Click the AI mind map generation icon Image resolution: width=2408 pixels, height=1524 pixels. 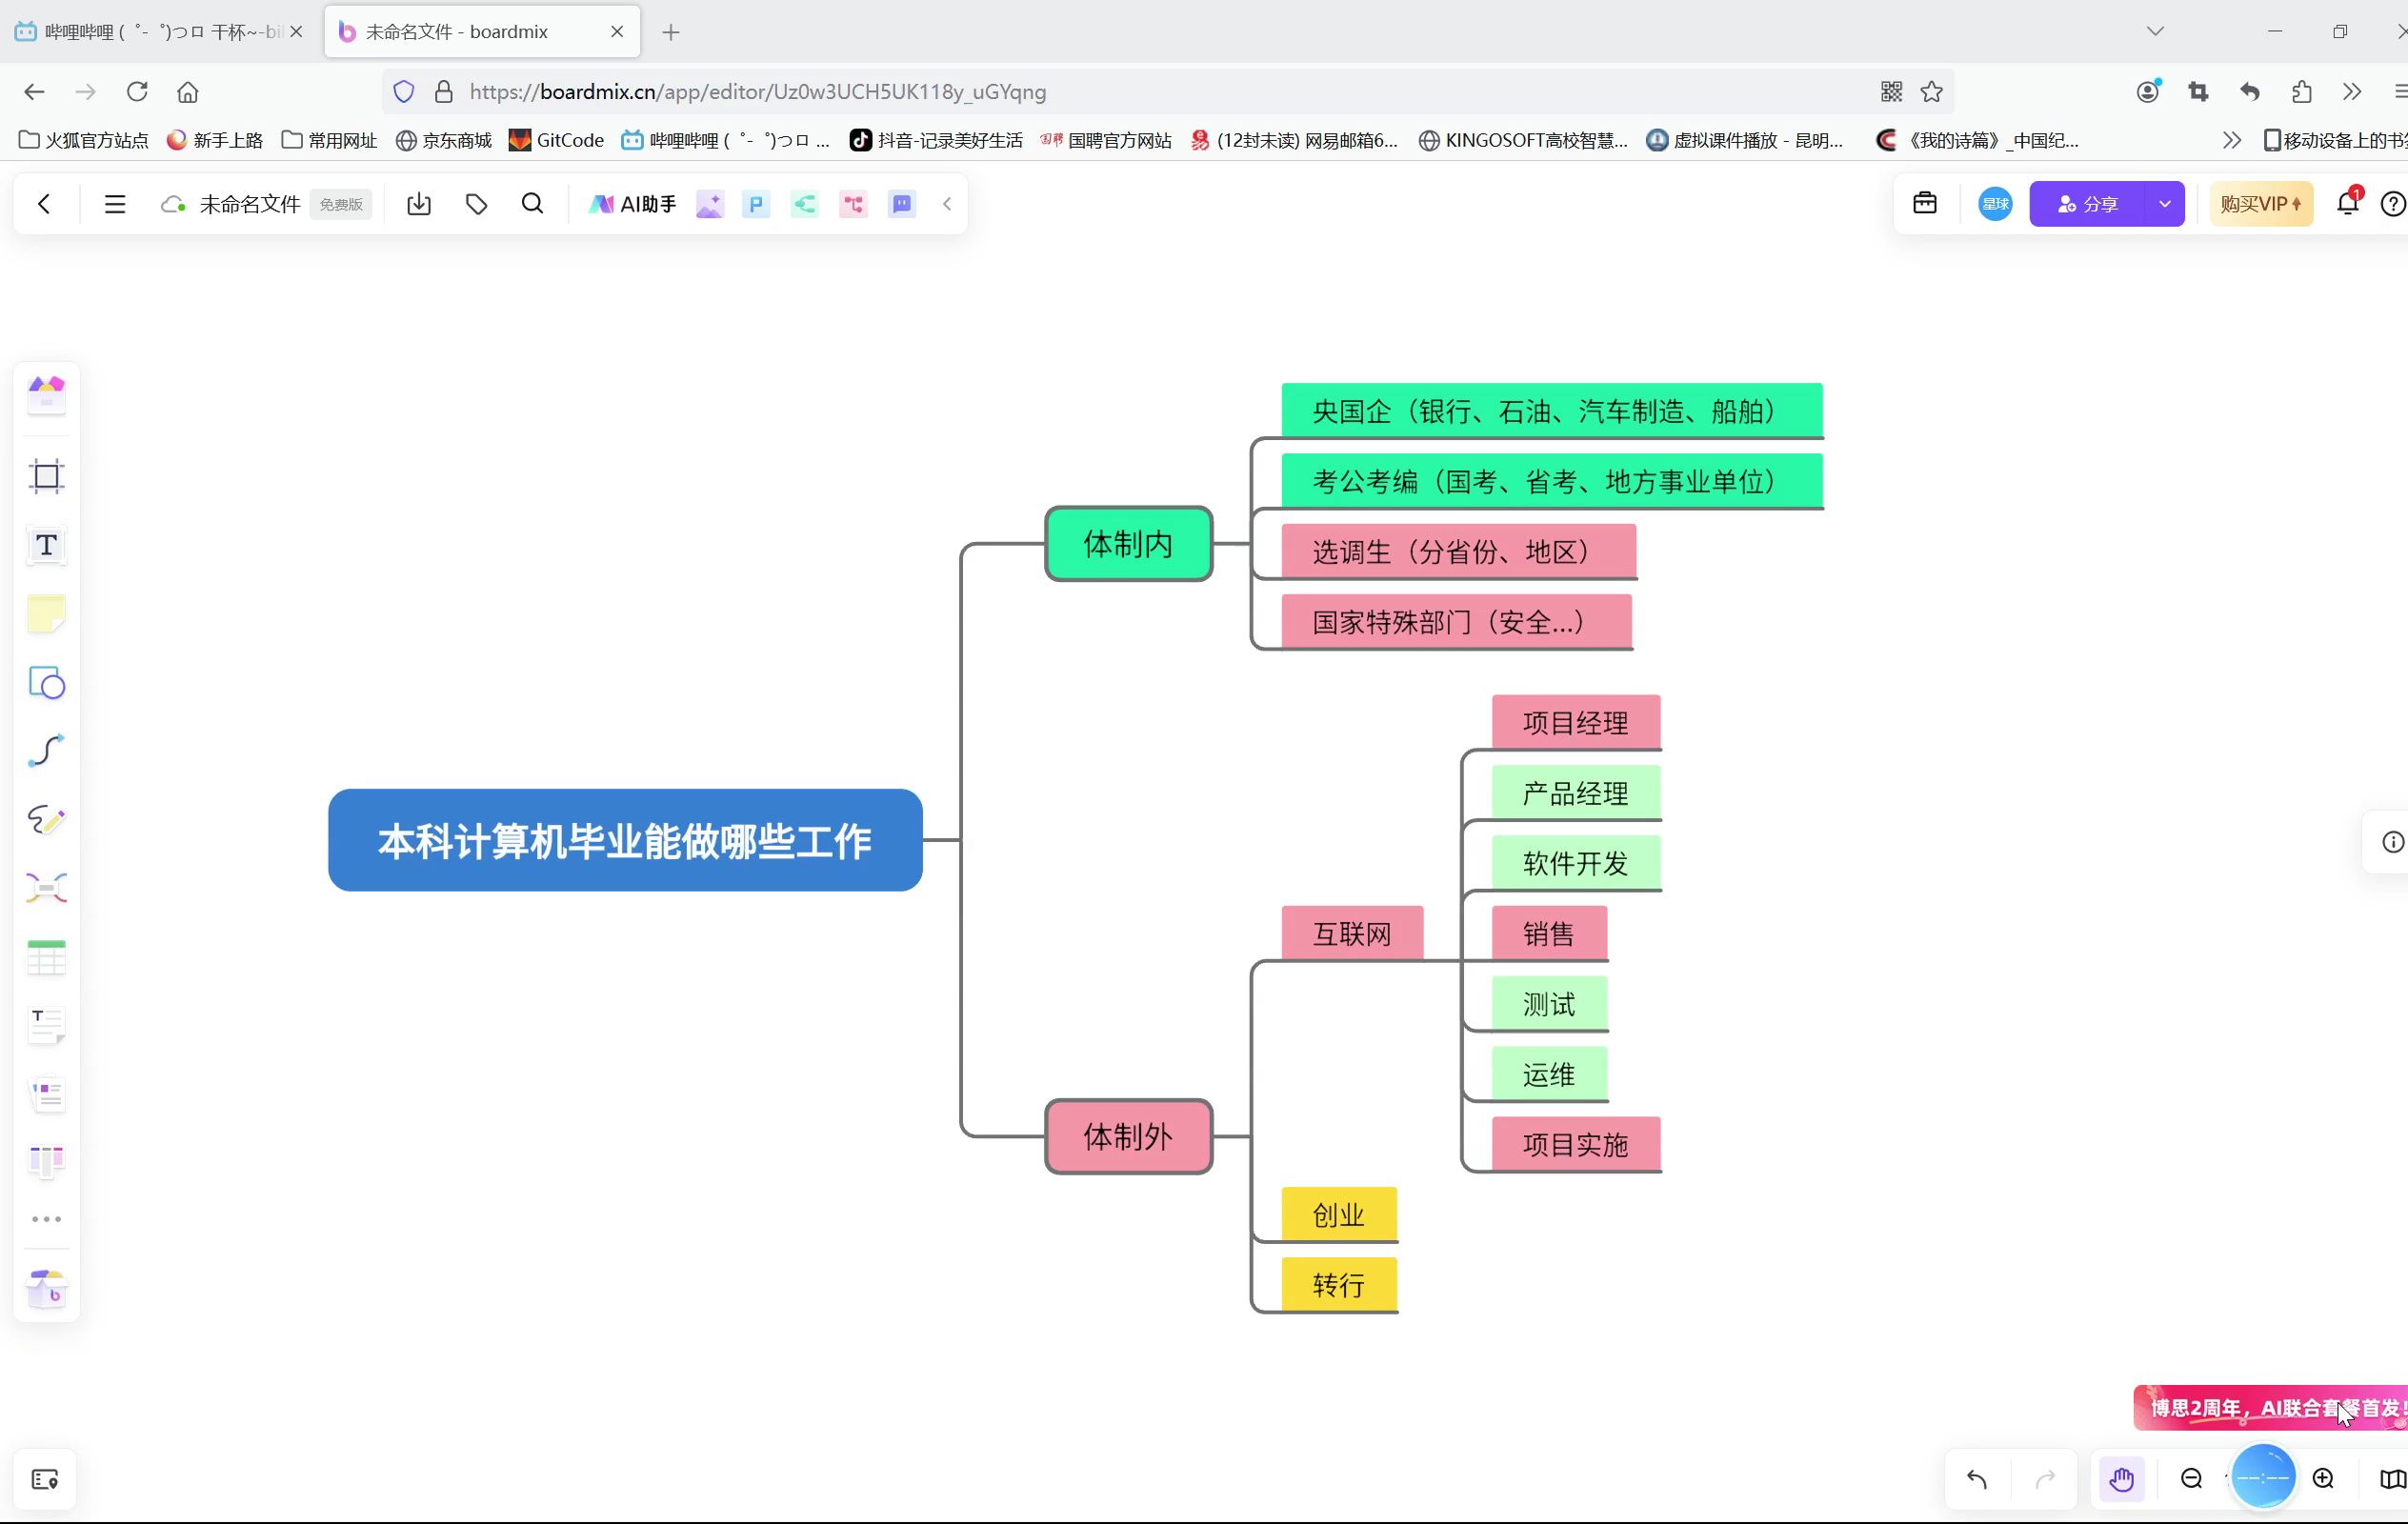tap(805, 204)
